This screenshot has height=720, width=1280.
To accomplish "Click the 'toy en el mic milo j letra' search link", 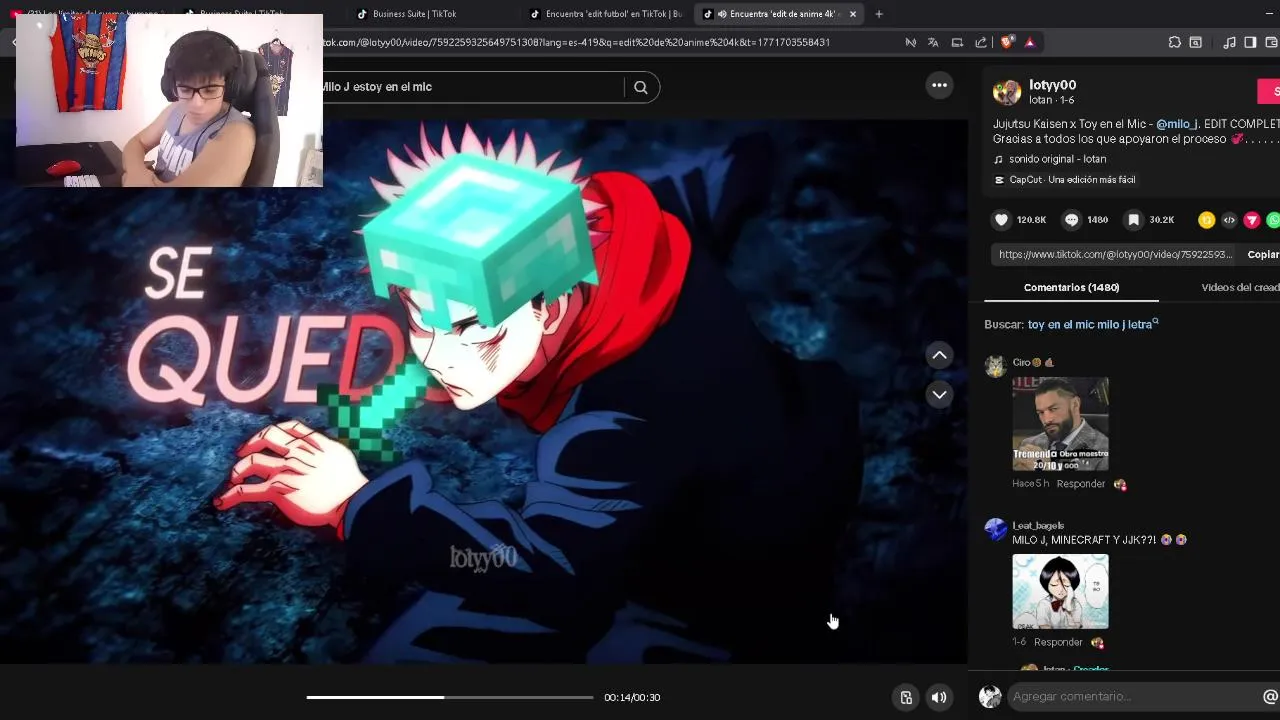I will point(1093,324).
